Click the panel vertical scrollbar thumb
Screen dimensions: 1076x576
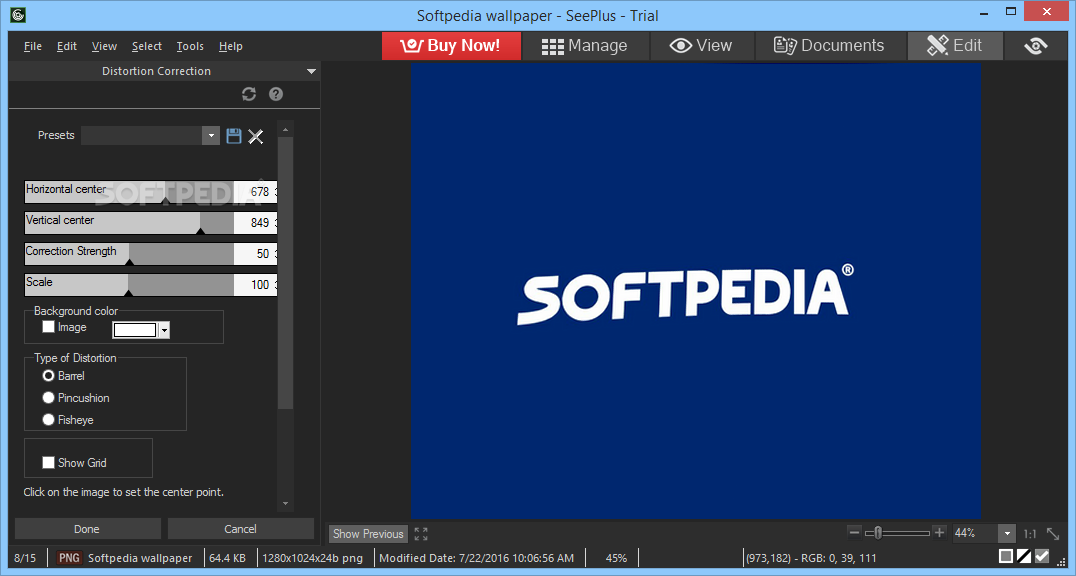click(285, 273)
